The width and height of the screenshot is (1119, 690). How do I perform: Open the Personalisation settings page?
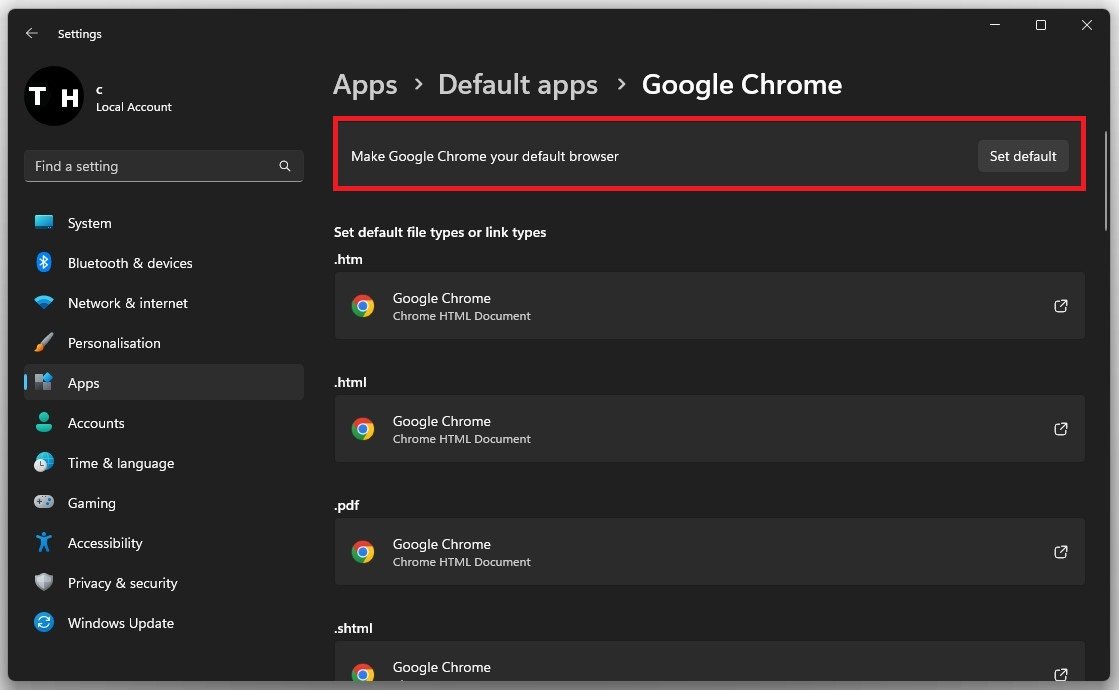113,343
